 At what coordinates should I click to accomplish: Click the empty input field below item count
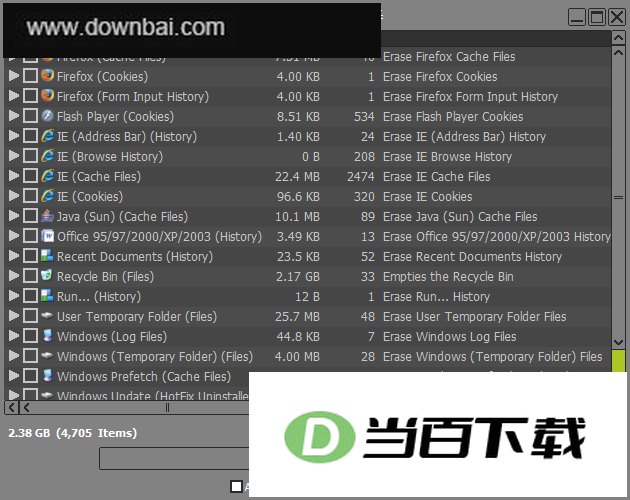click(x=174, y=458)
